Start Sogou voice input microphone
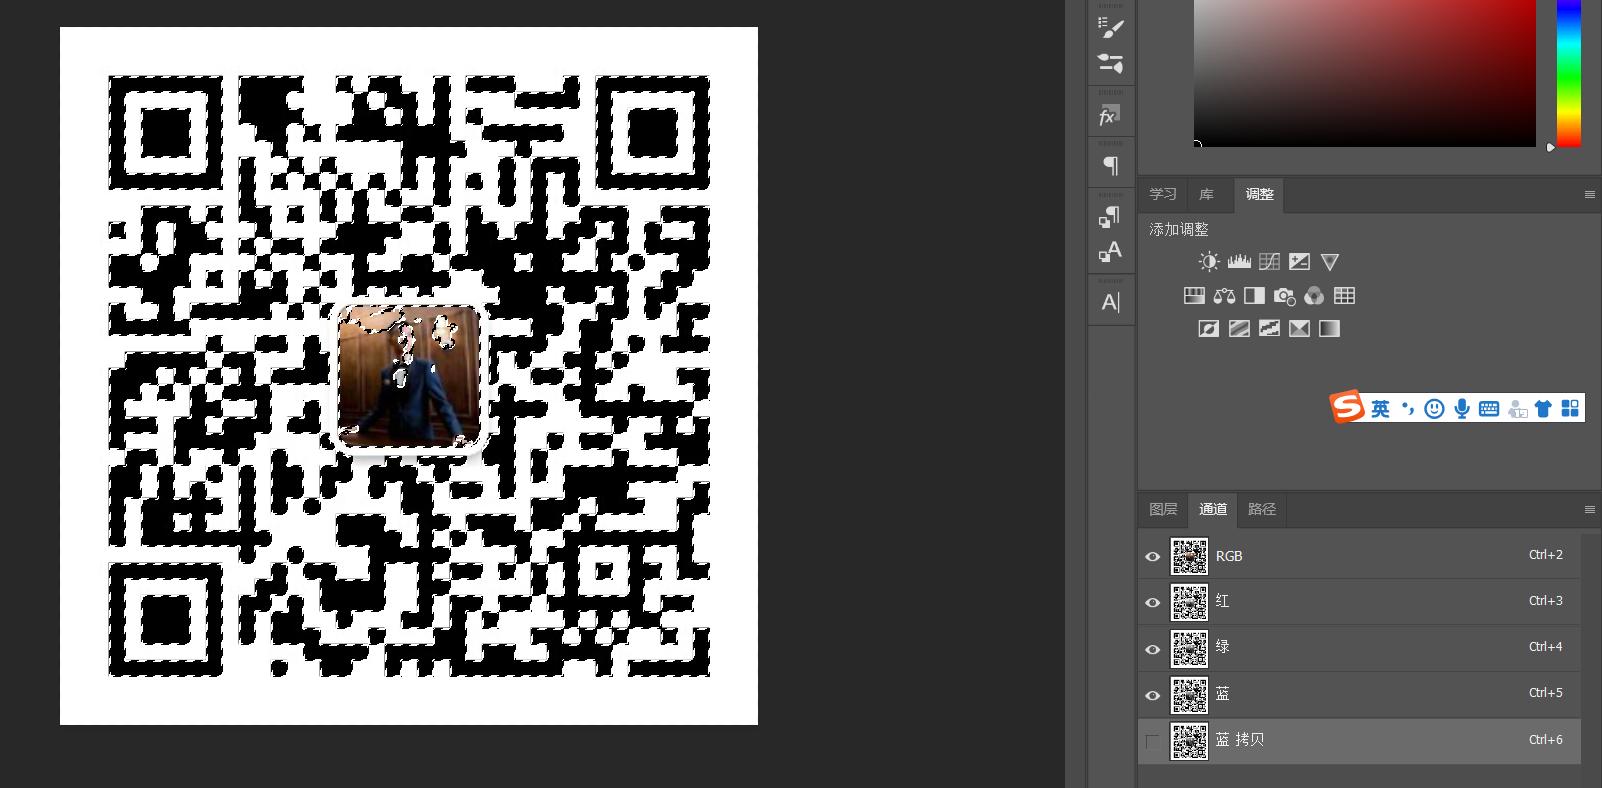This screenshot has width=1602, height=788. (1462, 409)
